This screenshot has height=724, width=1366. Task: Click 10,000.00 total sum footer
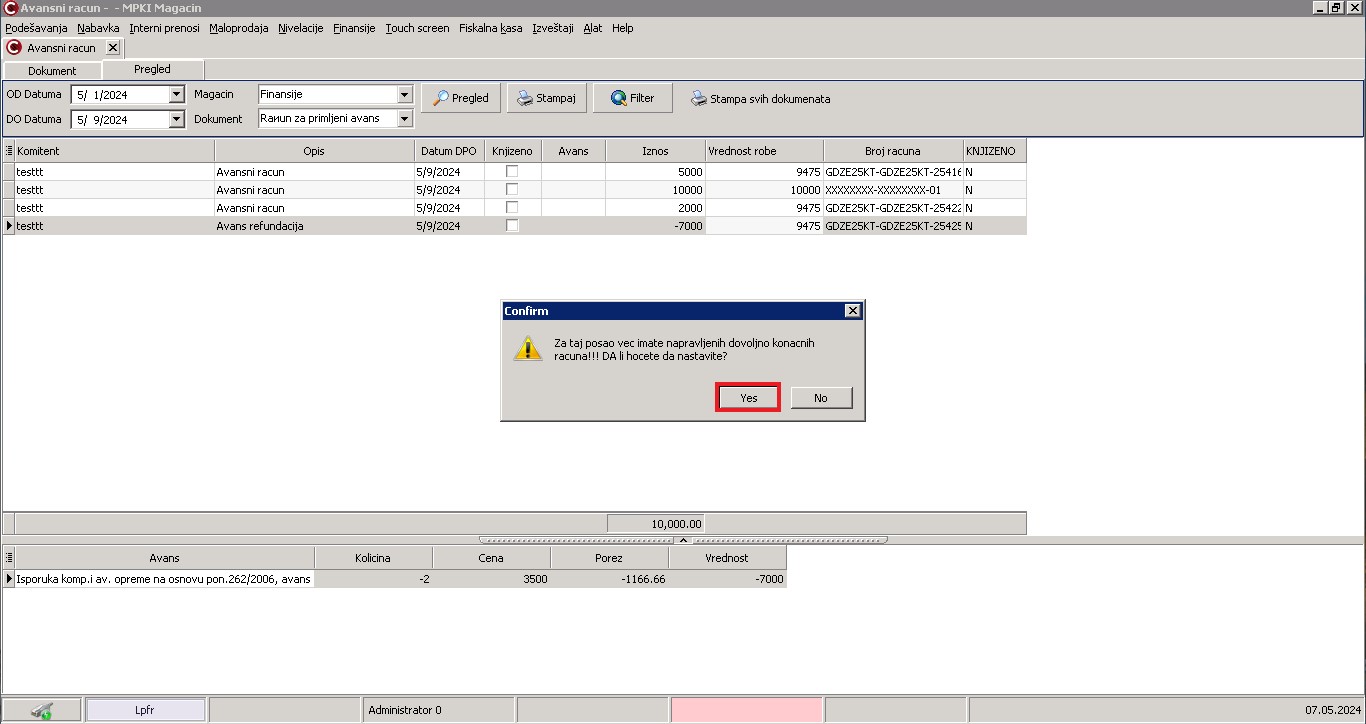656,523
